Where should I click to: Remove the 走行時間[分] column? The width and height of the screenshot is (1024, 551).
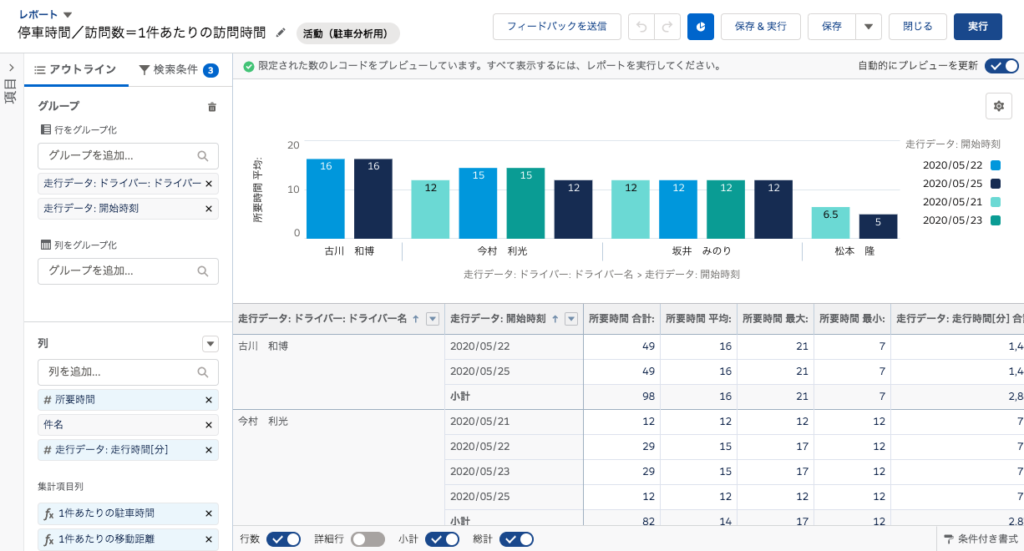coord(209,450)
